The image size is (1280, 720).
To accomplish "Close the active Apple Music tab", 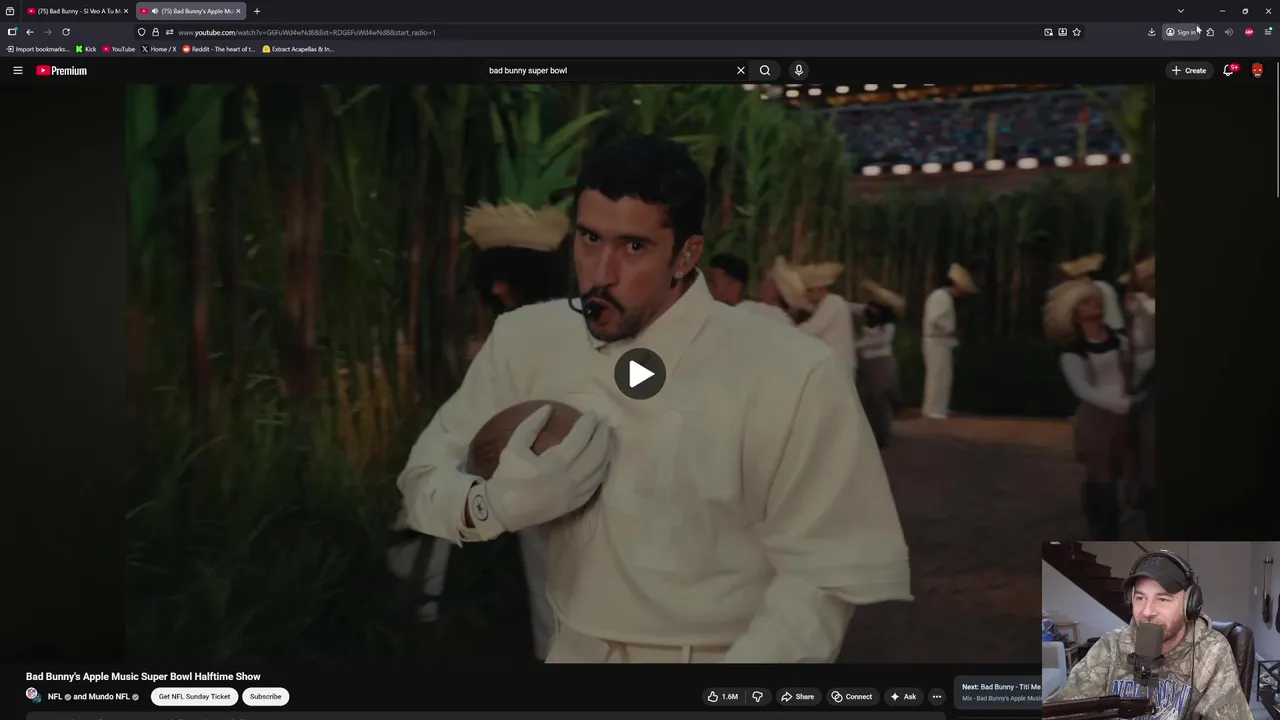I will [x=238, y=11].
